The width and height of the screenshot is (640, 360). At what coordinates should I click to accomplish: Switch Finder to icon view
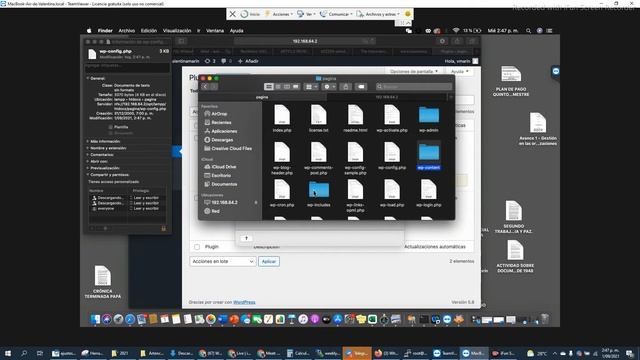pyautogui.click(x=269, y=87)
